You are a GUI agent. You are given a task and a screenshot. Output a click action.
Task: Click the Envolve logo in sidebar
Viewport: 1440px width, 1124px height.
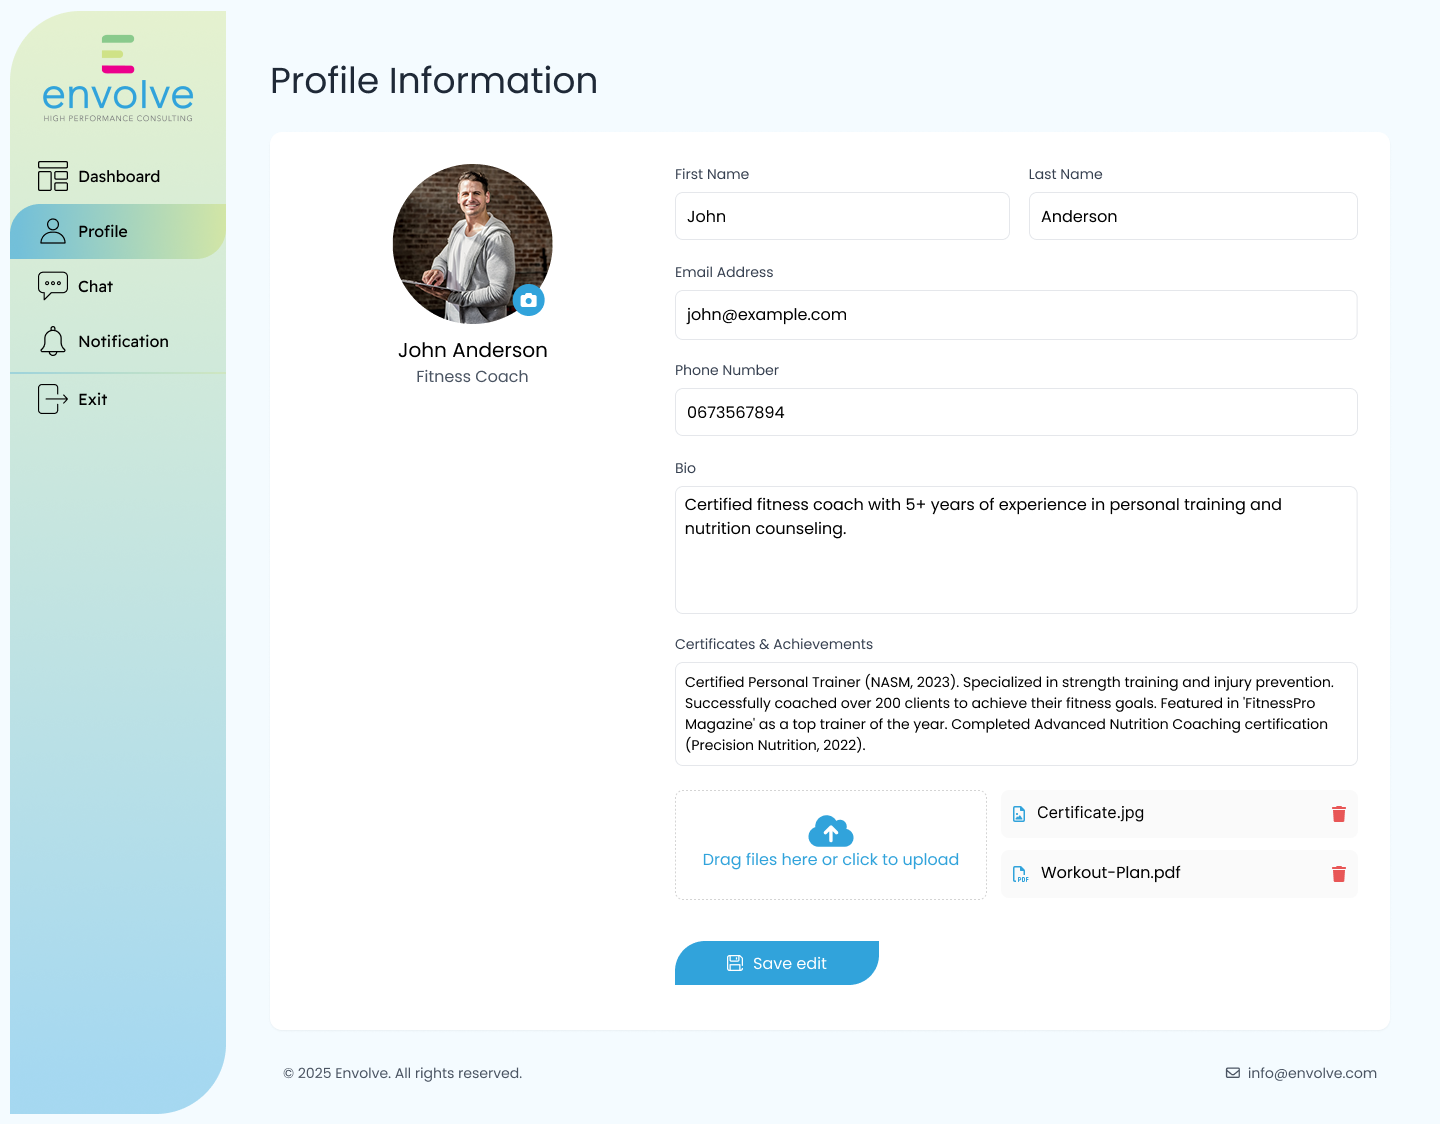[118, 79]
